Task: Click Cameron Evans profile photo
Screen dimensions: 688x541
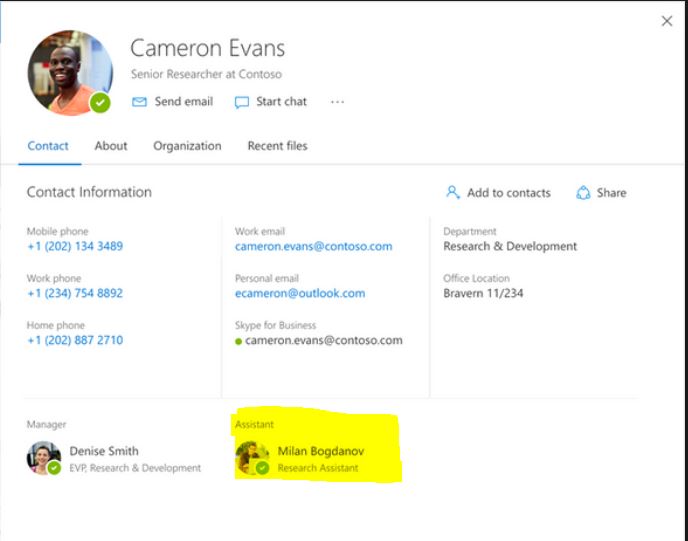Action: pyautogui.click(x=70, y=72)
